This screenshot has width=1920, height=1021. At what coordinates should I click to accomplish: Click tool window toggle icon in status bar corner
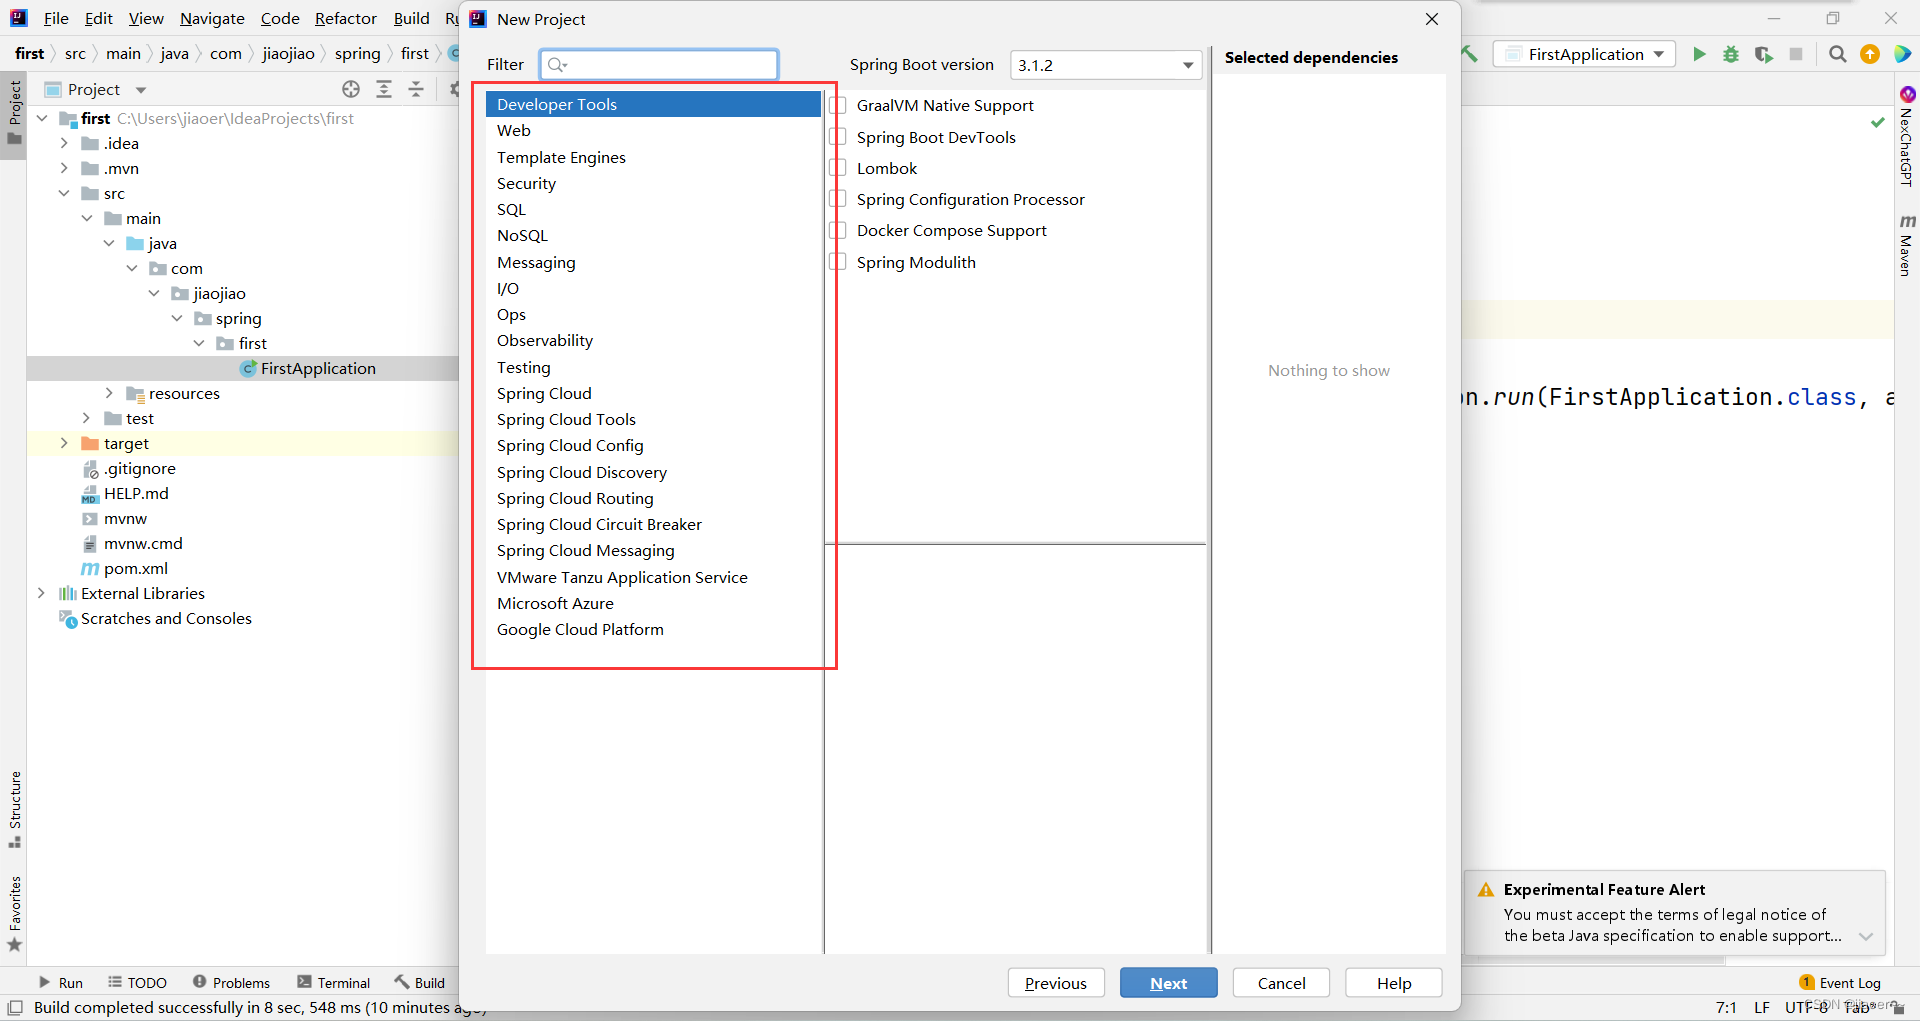[x=15, y=1007]
